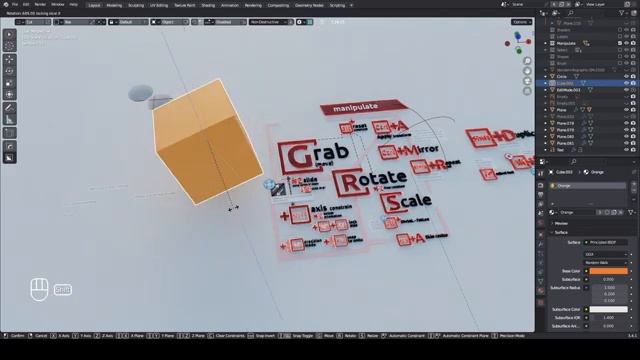Image resolution: width=640 pixels, height=360 pixels.
Task: Expand the Manipulate collection in outliner
Action: coord(546,43)
